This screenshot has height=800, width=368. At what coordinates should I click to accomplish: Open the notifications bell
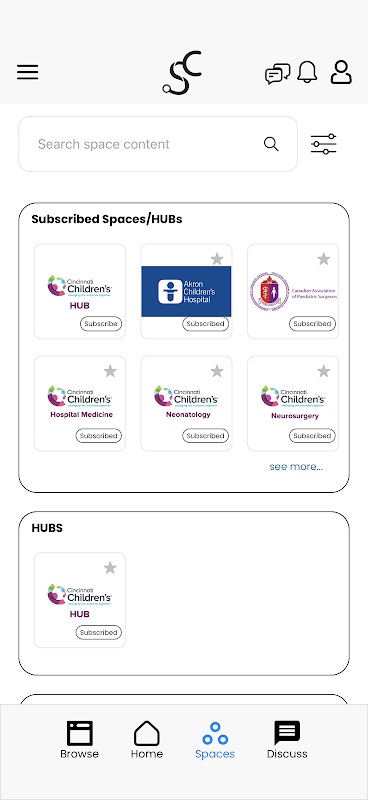(x=307, y=72)
